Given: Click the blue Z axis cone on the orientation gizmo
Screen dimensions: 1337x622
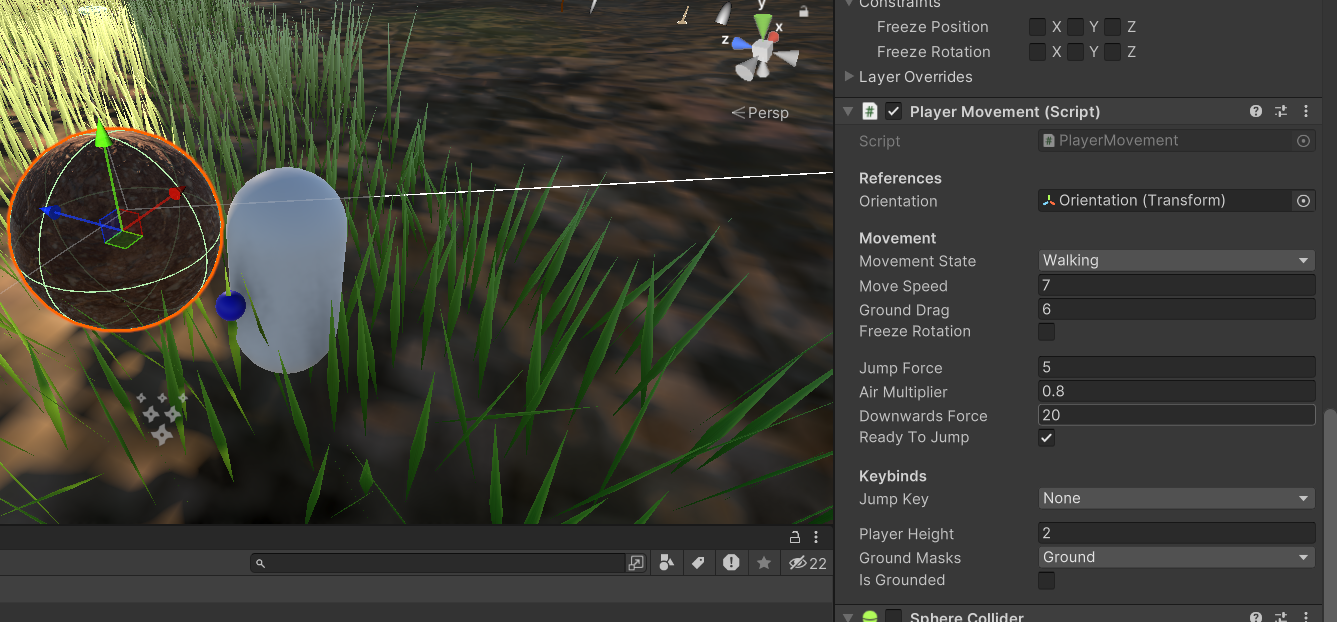Looking at the screenshot, I should pos(741,43).
